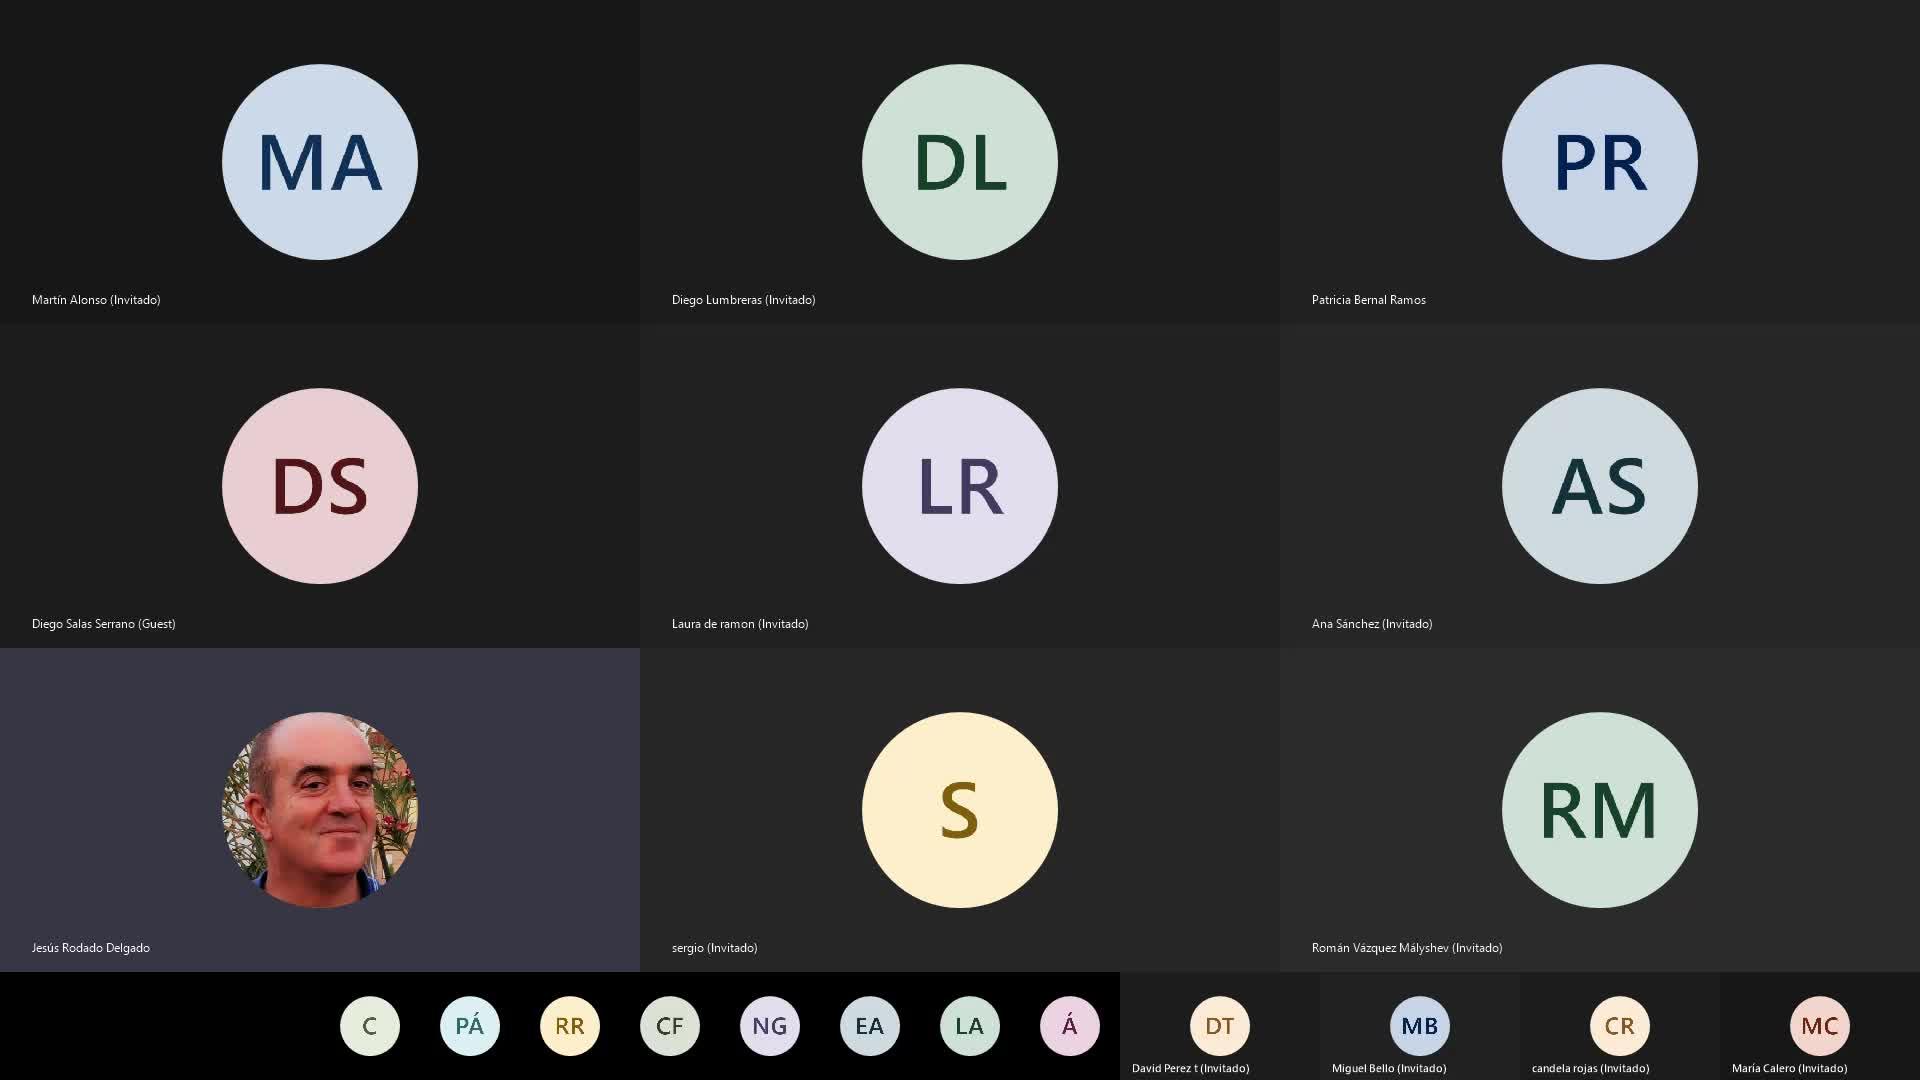Click the Á overflow participant avatar
This screenshot has width=1920, height=1080.
1070,1026
